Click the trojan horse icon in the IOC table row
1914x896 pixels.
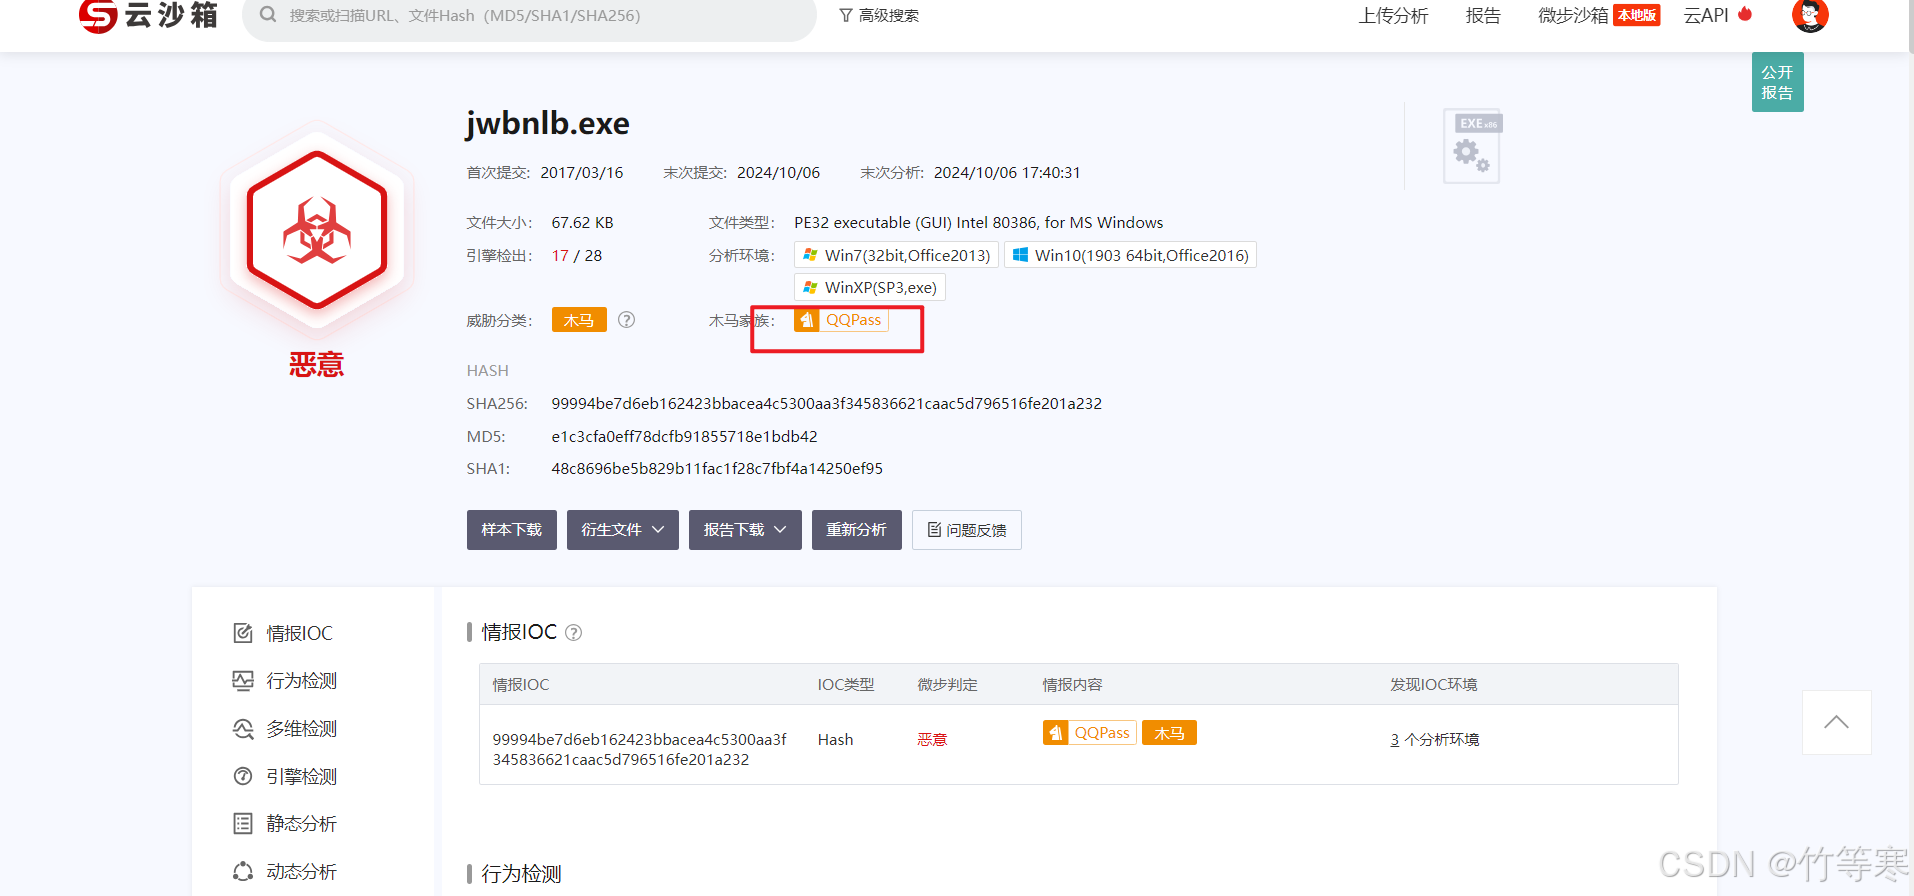coord(1055,733)
